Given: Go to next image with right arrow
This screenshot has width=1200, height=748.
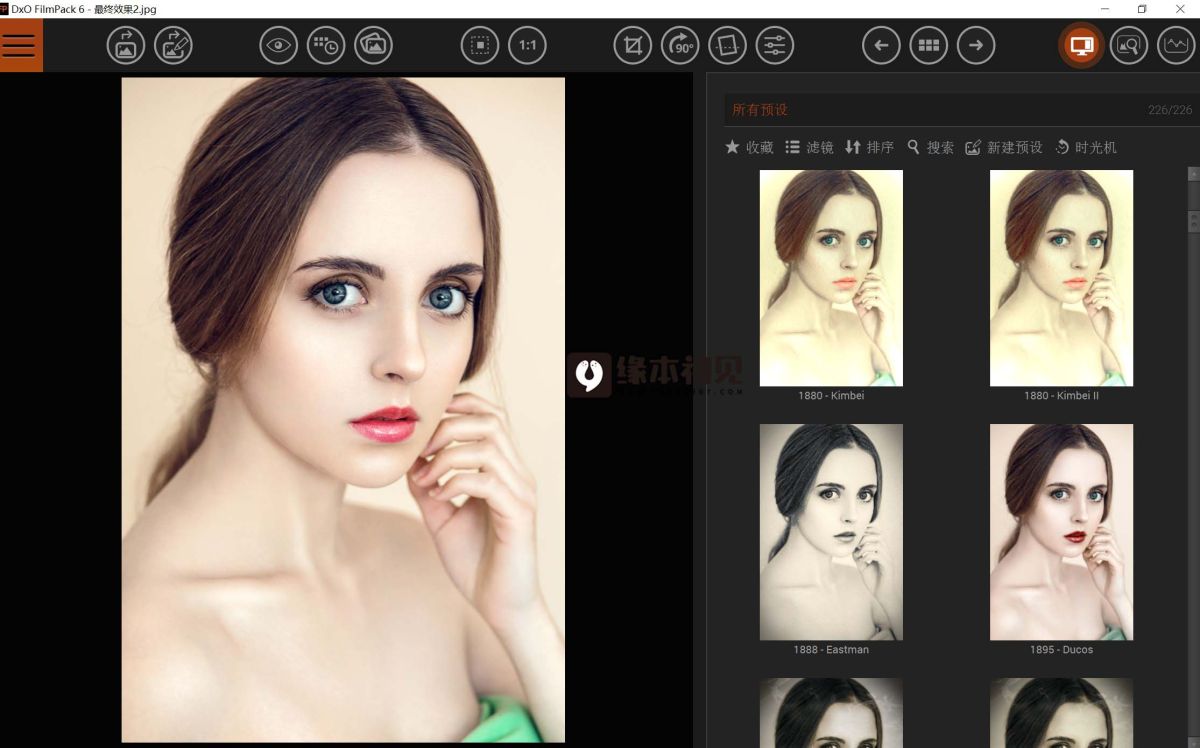Looking at the screenshot, I should (976, 45).
